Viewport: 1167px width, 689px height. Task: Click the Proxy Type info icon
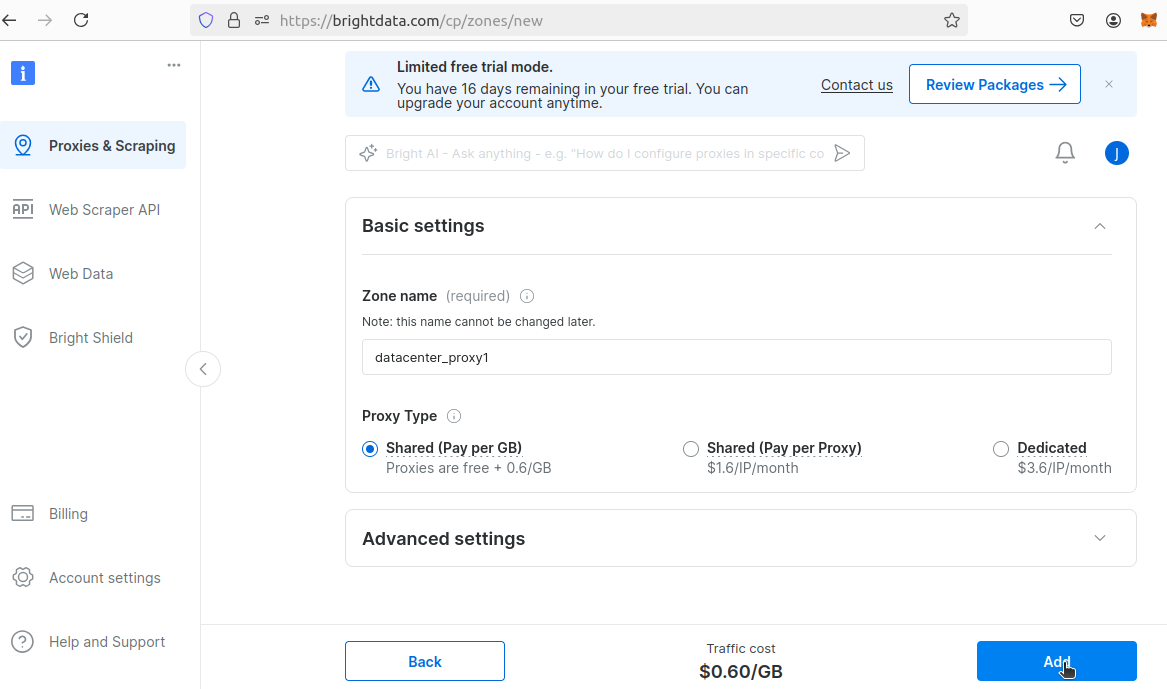[454, 416]
